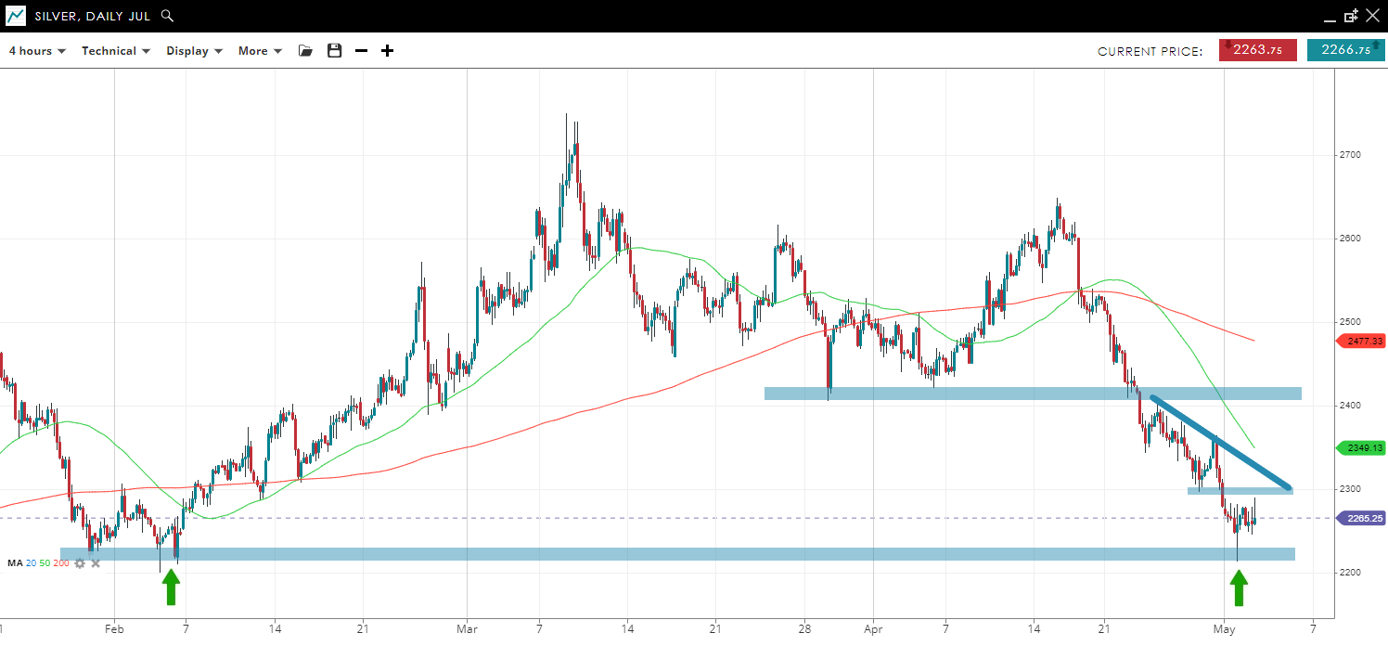Open the More menu
This screenshot has width=1388, height=646.
(x=260, y=51)
